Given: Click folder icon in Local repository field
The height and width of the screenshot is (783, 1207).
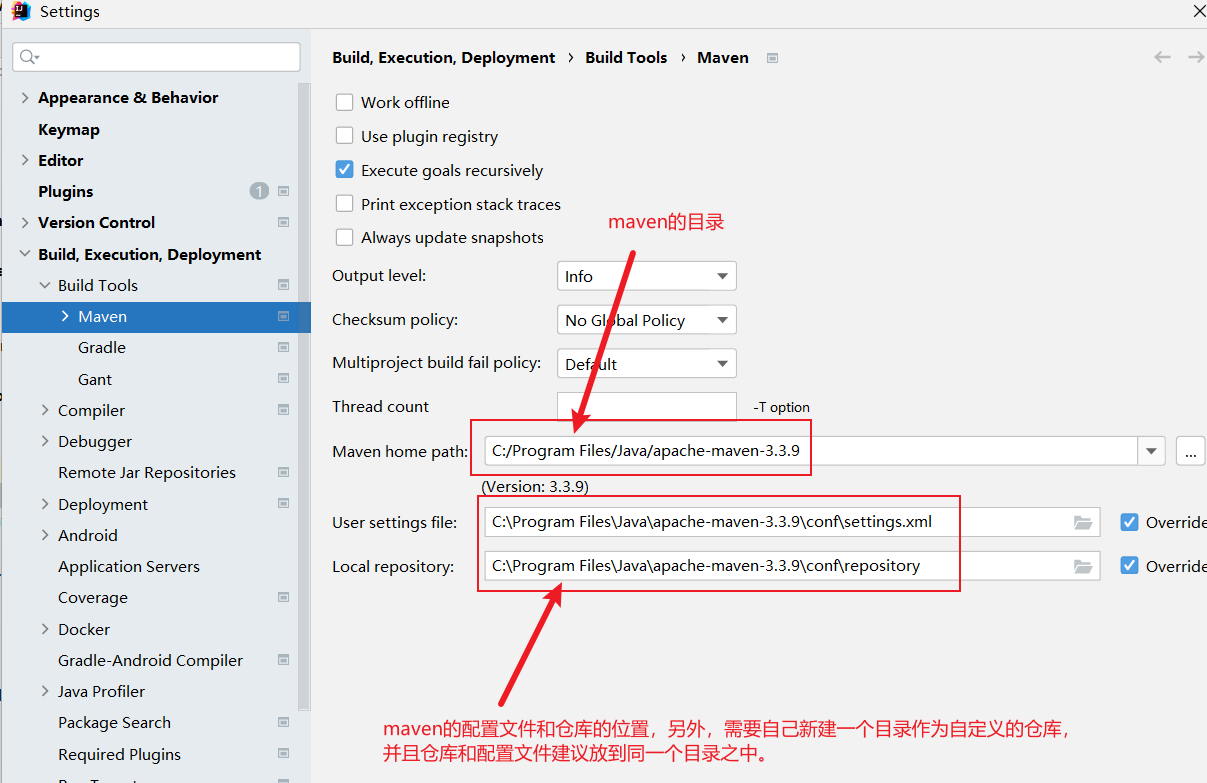Looking at the screenshot, I should (1083, 566).
